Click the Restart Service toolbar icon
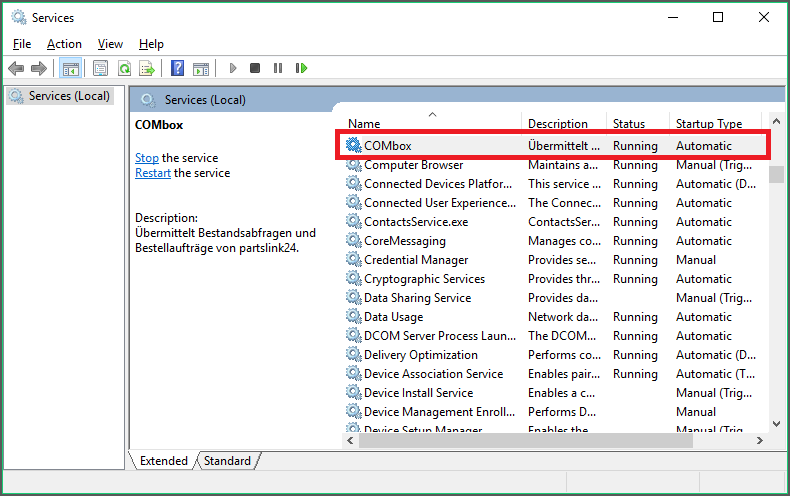 pyautogui.click(x=301, y=68)
